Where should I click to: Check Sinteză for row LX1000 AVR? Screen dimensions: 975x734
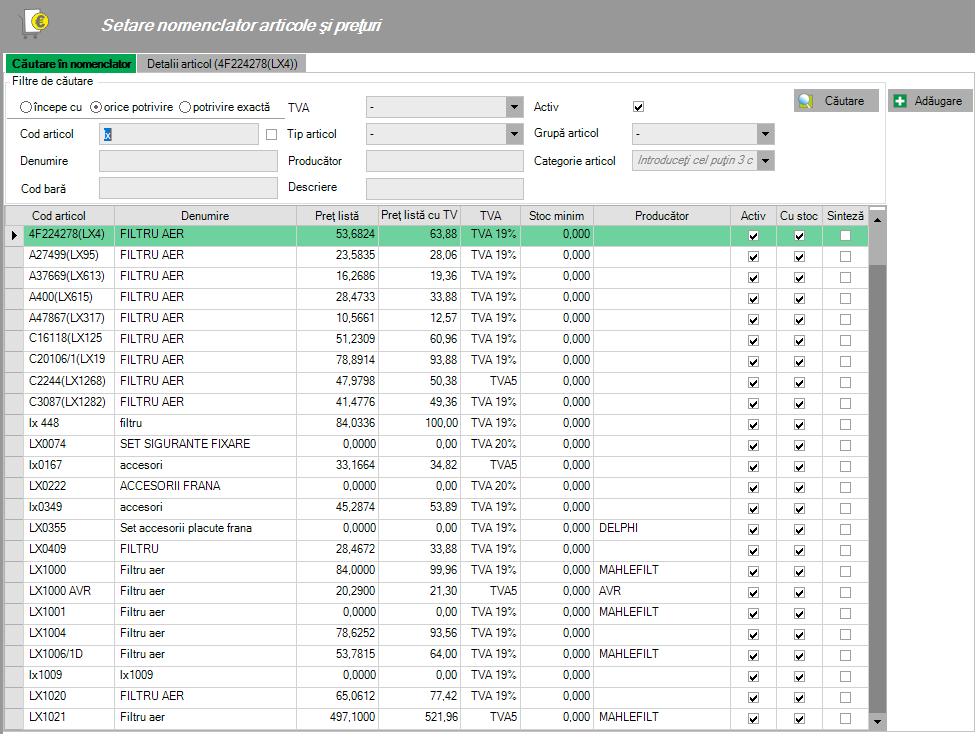point(845,593)
